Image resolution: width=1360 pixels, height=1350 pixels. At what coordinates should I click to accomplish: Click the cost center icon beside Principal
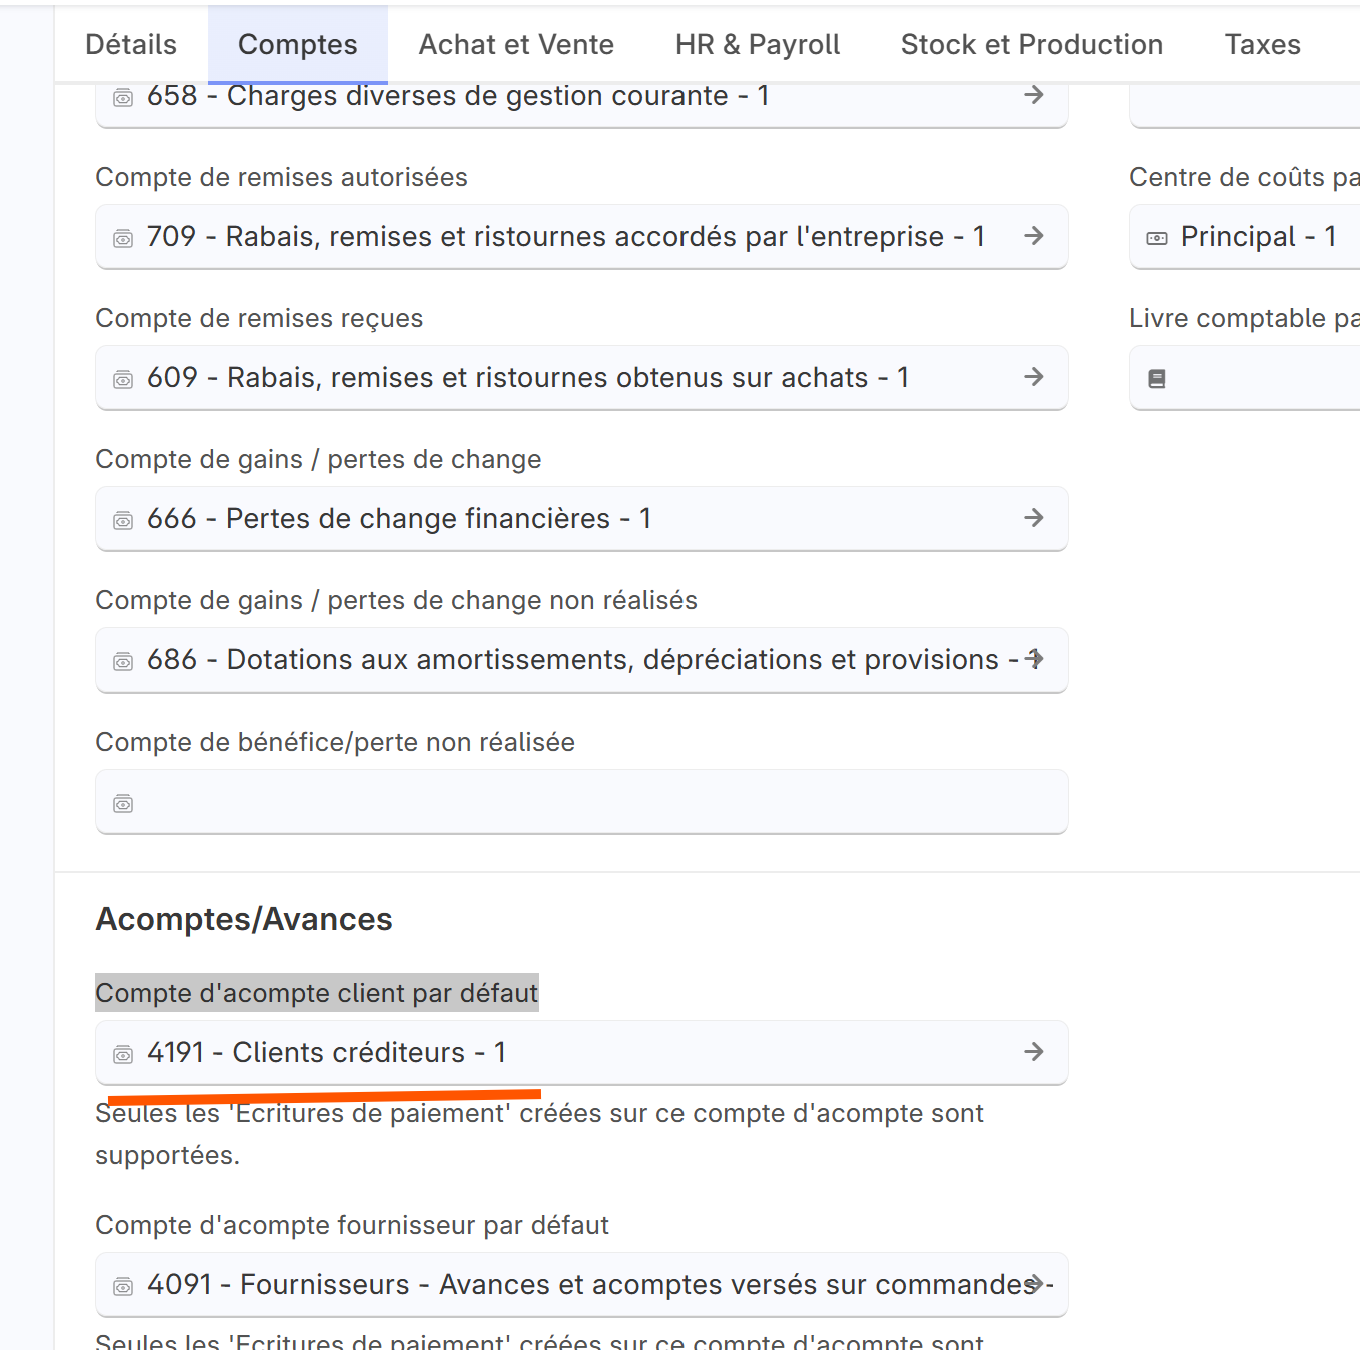(x=1157, y=238)
